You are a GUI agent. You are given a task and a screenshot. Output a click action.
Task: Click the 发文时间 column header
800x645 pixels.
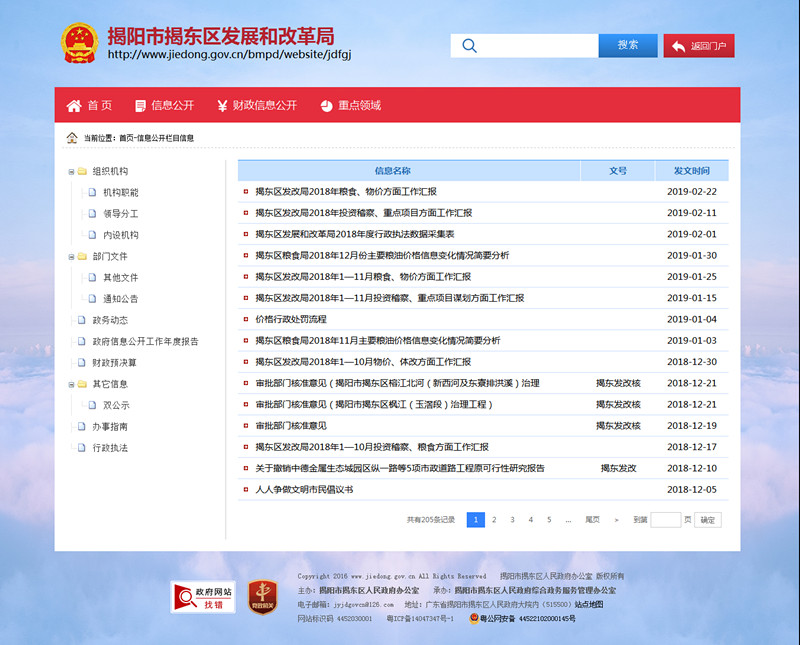[692, 171]
